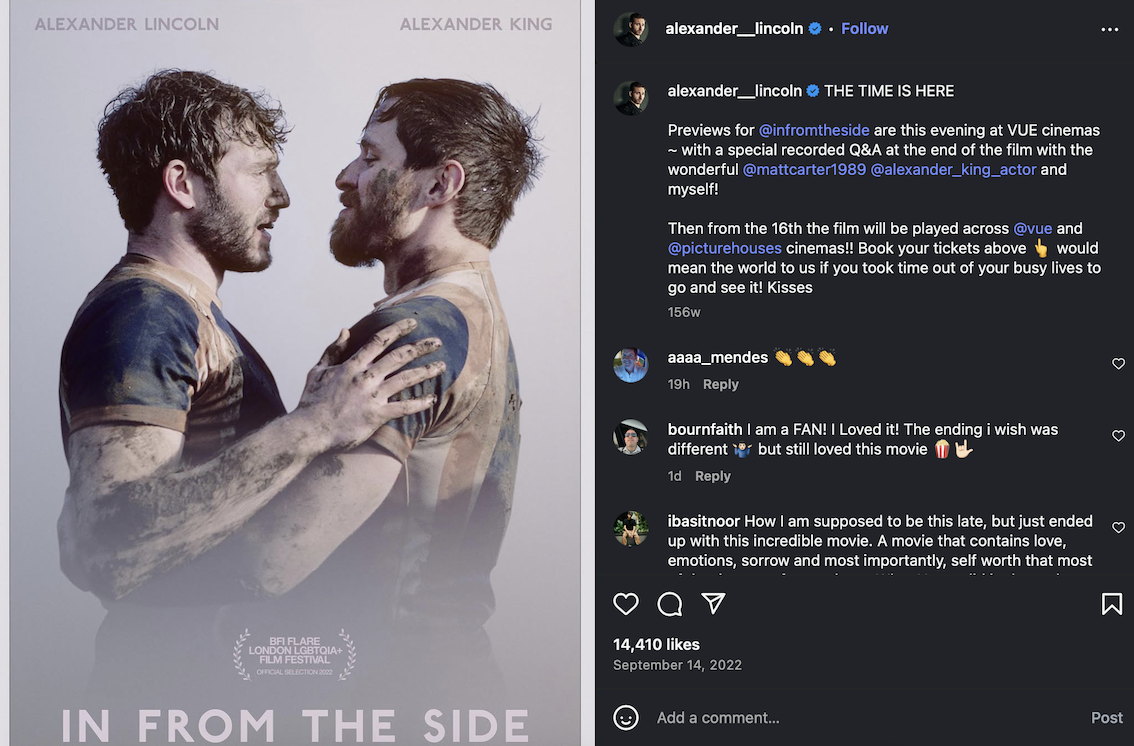Like bournfaith's comment
This screenshot has height=746, width=1134.
pos(1118,436)
